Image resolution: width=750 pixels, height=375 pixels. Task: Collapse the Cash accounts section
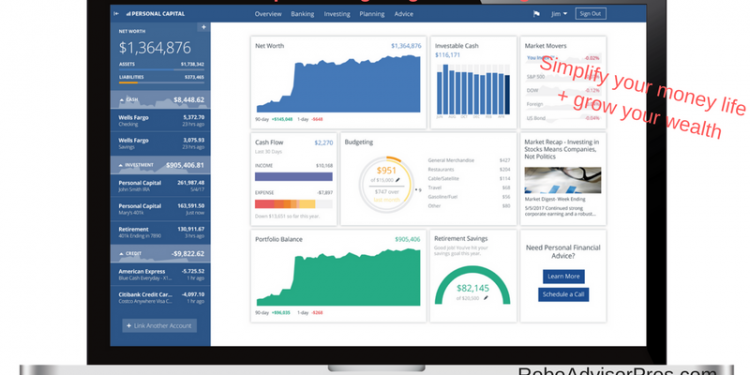pyautogui.click(x=160, y=100)
